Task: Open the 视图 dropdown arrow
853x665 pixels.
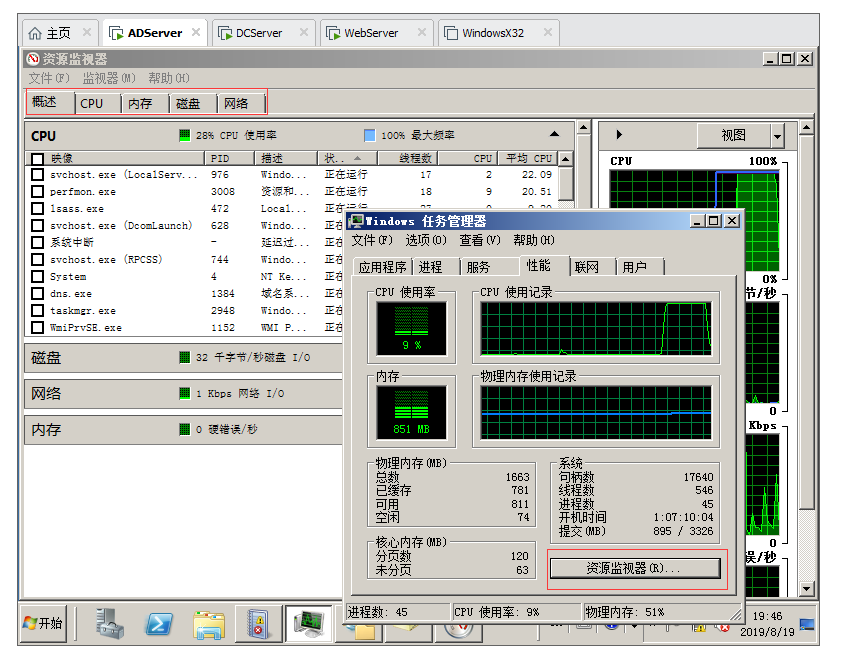Action: coord(777,136)
